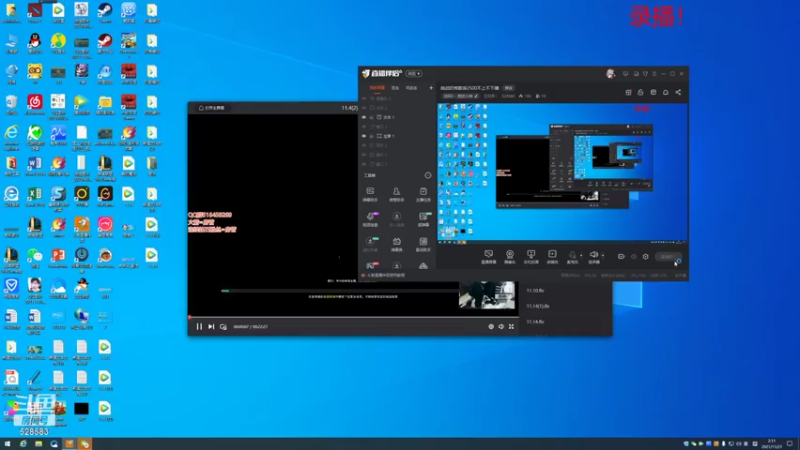
Task: Click the PK tool with red badge
Action: pos(370,265)
